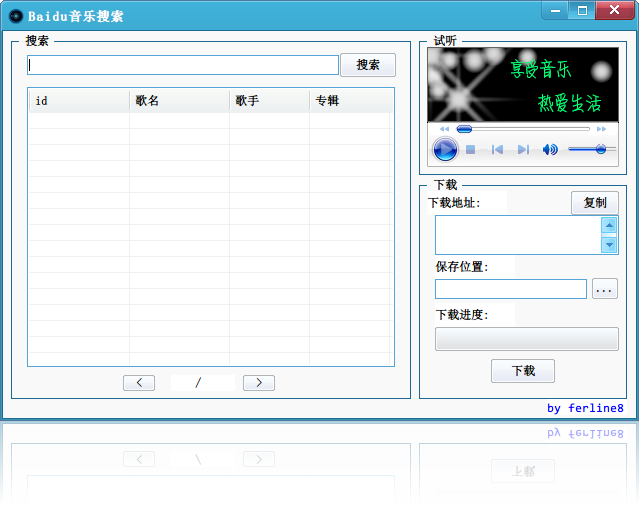
Task: Adjust the volume slider knob
Action: tap(600, 149)
